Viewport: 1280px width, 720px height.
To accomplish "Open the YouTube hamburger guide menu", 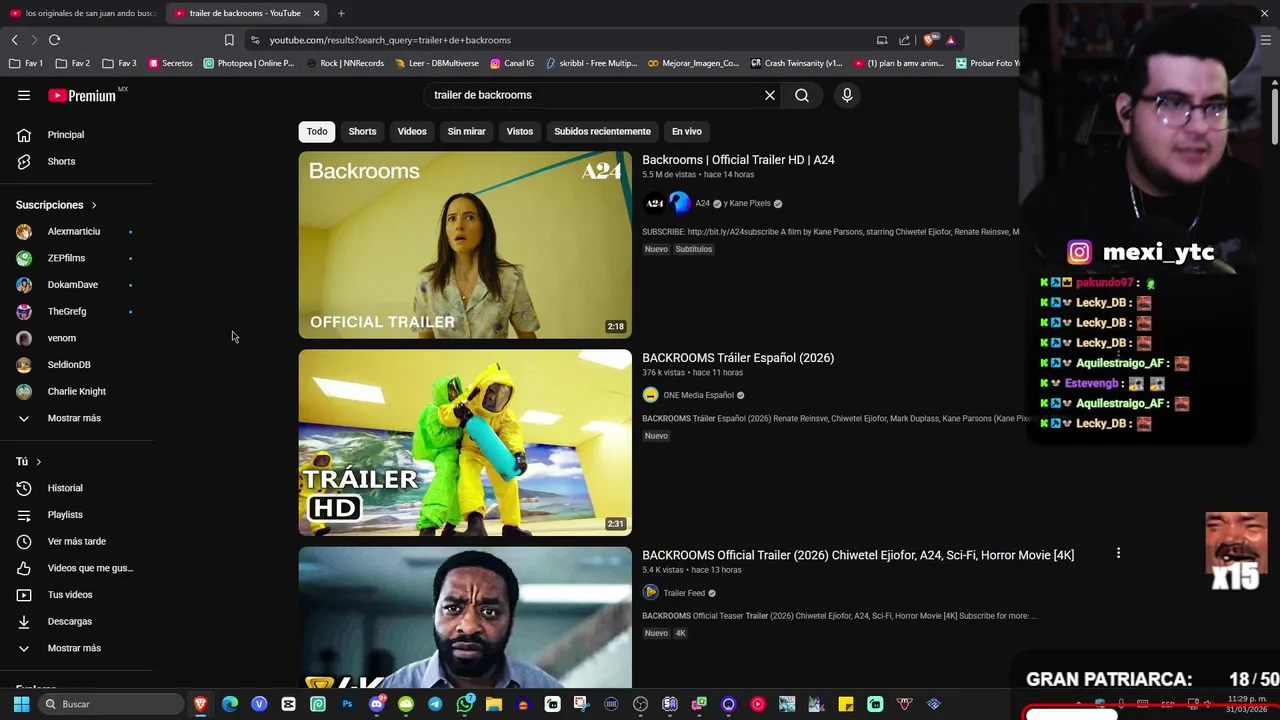I will pos(24,95).
